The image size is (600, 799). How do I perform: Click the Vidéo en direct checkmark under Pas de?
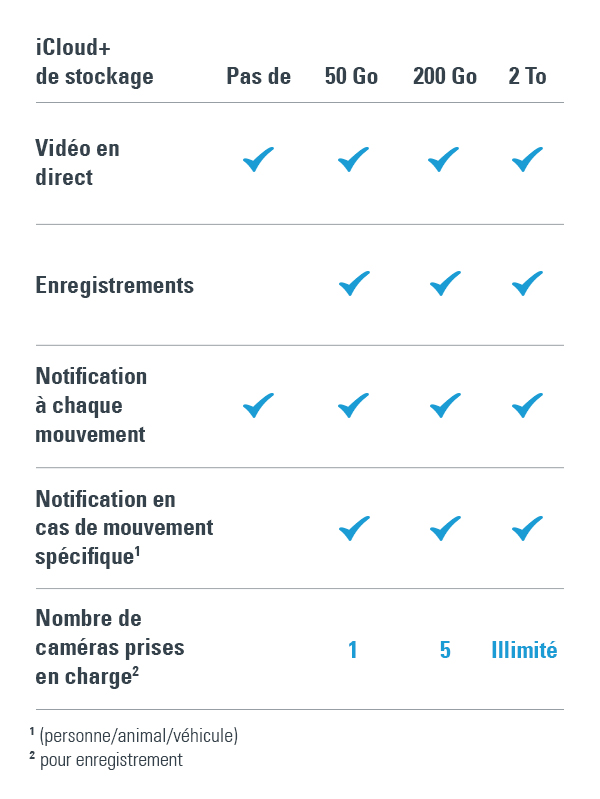[258, 159]
